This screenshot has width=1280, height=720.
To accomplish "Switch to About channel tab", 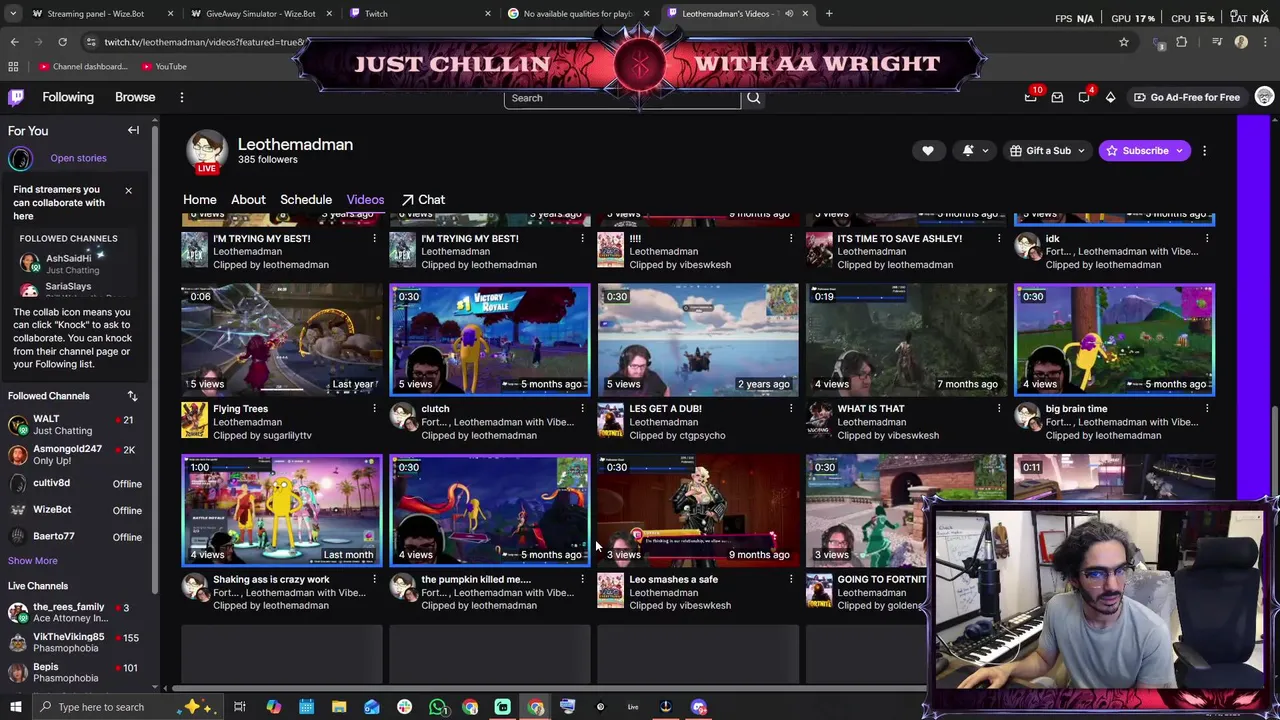I will 248,200.
